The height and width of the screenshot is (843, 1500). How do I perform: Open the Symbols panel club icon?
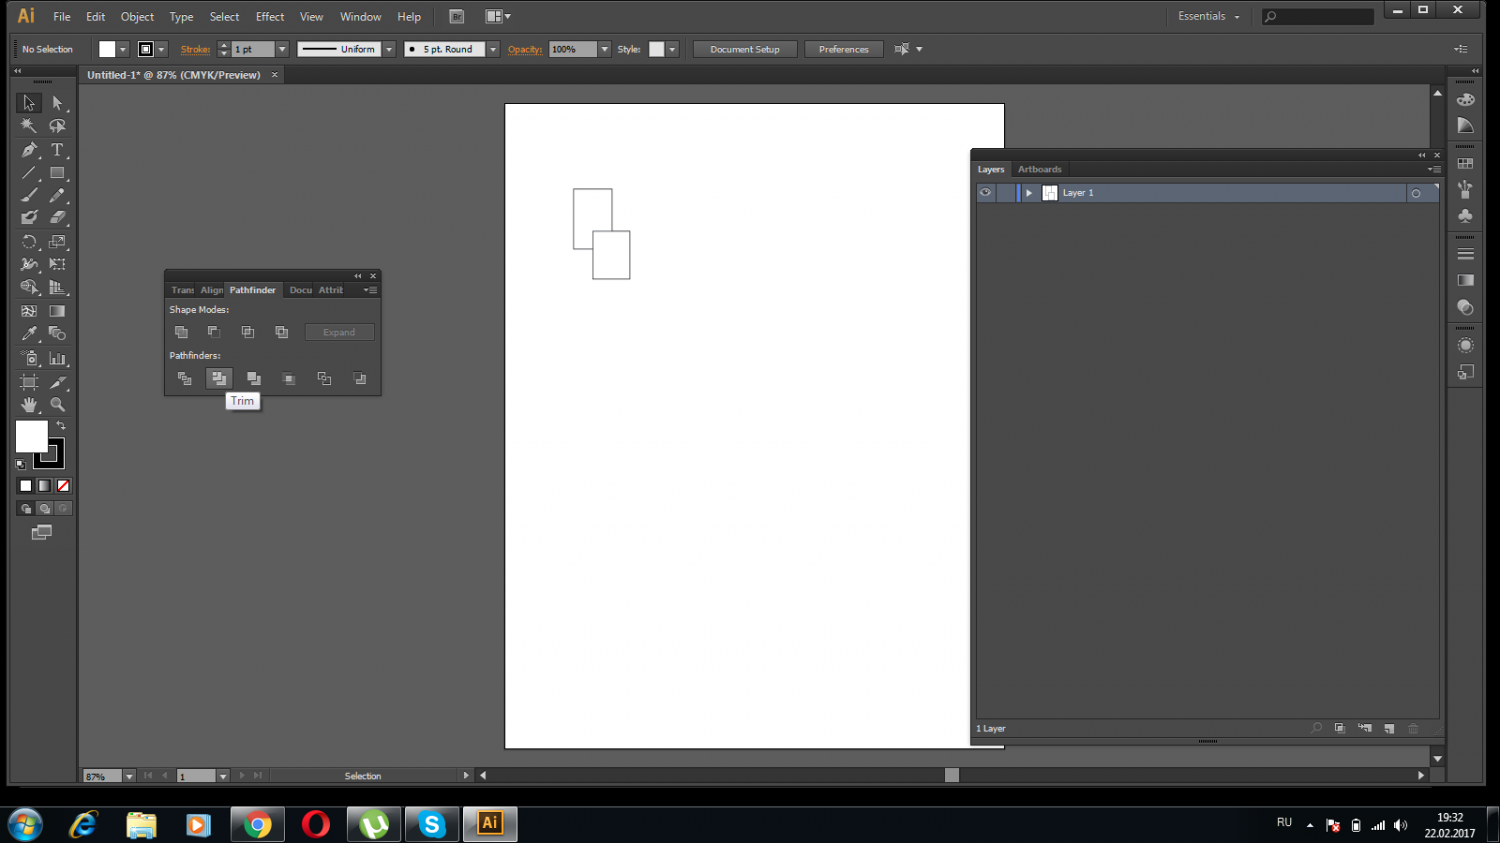pyautogui.click(x=1466, y=215)
